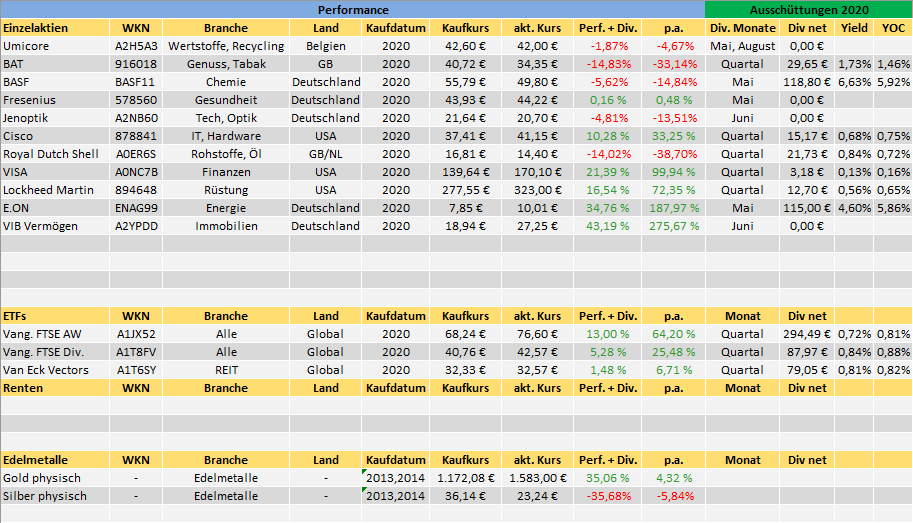The height and width of the screenshot is (523, 913).
Task: Click WKN cell A1JX52
Action: (136, 334)
